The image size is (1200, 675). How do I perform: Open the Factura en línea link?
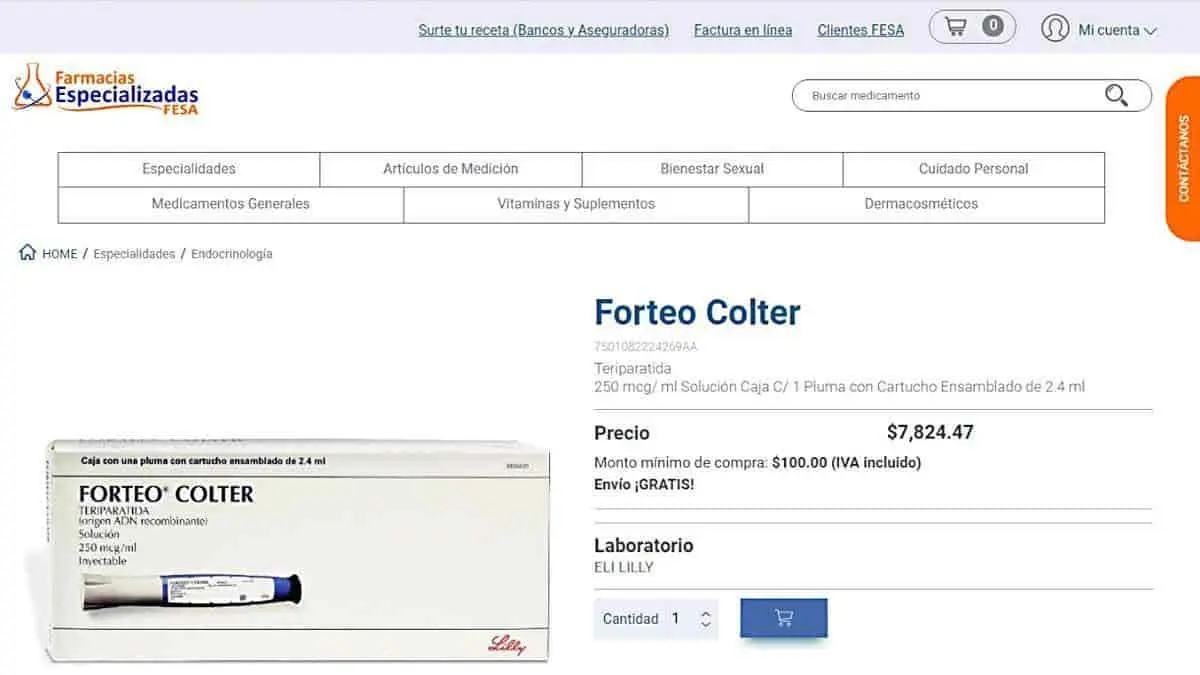[743, 30]
